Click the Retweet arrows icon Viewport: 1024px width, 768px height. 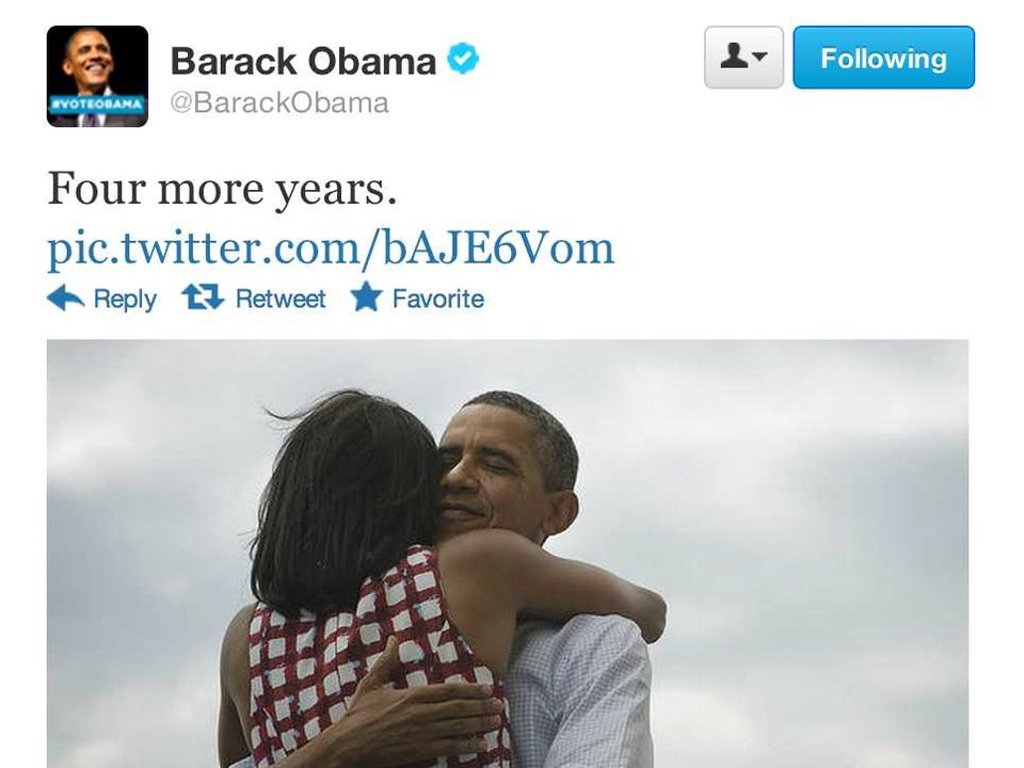202,296
